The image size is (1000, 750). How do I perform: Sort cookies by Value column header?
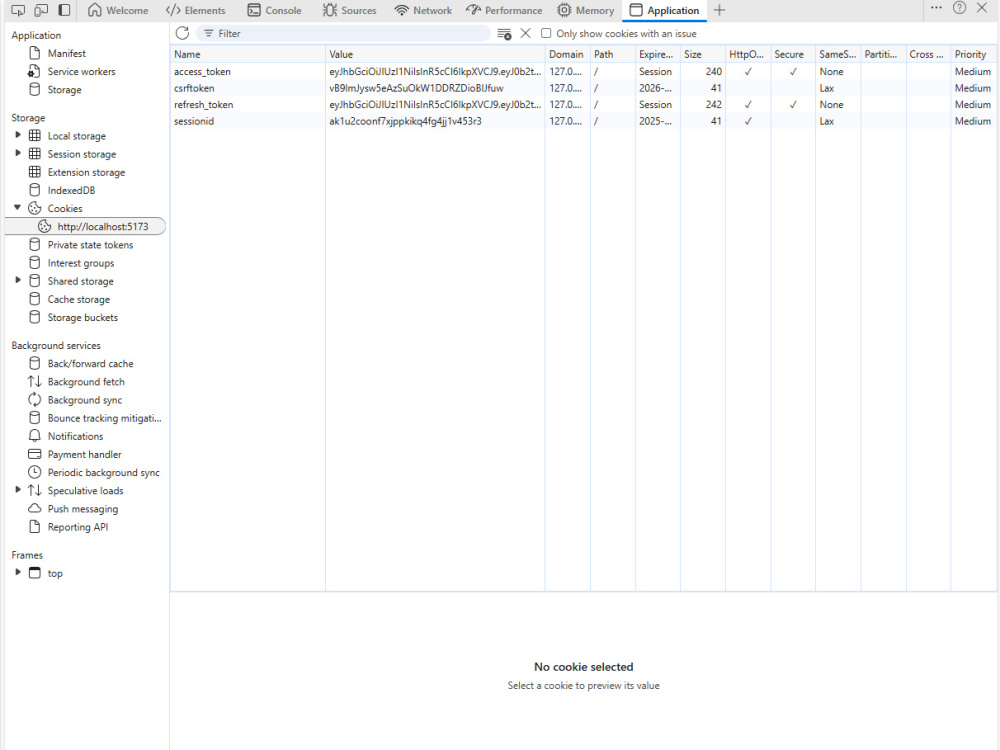pos(435,54)
